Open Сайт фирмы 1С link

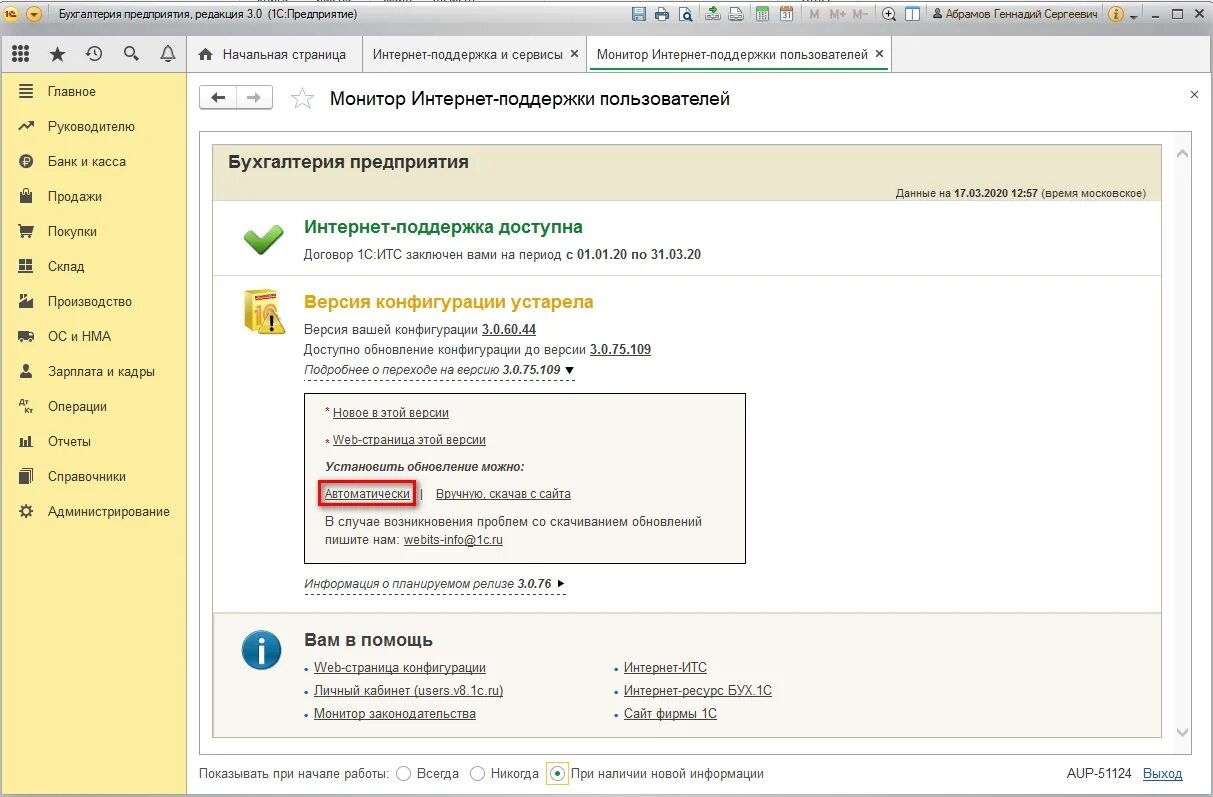pos(670,713)
